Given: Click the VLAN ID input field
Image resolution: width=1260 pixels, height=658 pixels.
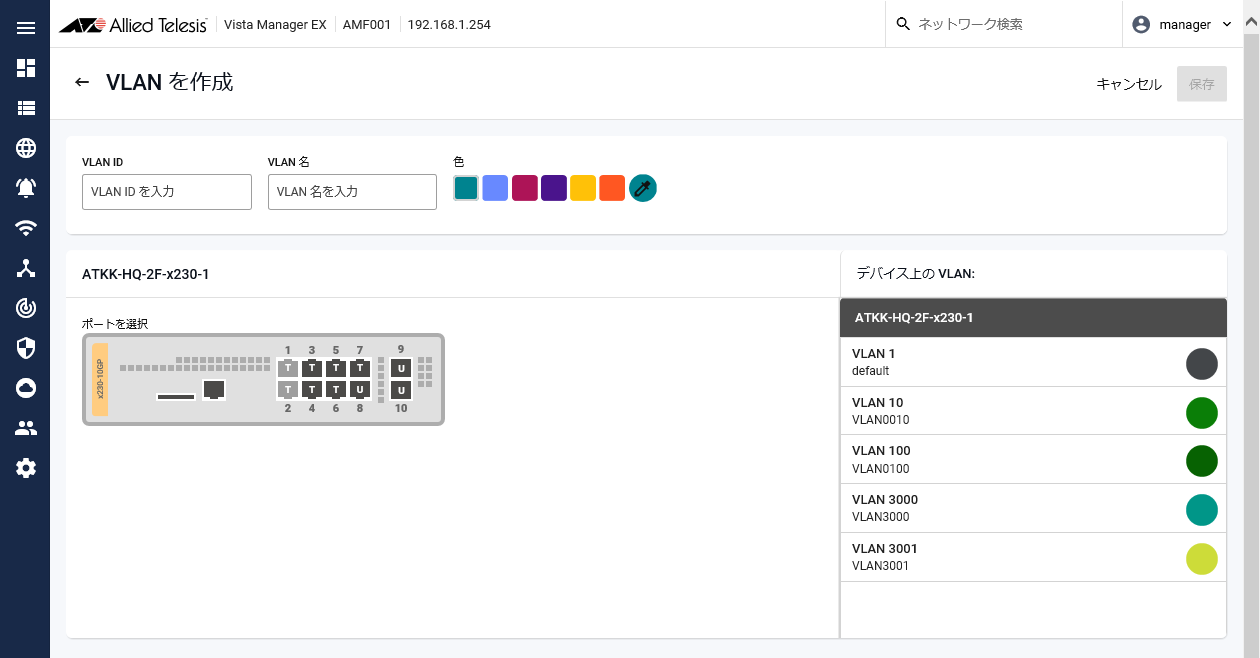Looking at the screenshot, I should (x=167, y=192).
